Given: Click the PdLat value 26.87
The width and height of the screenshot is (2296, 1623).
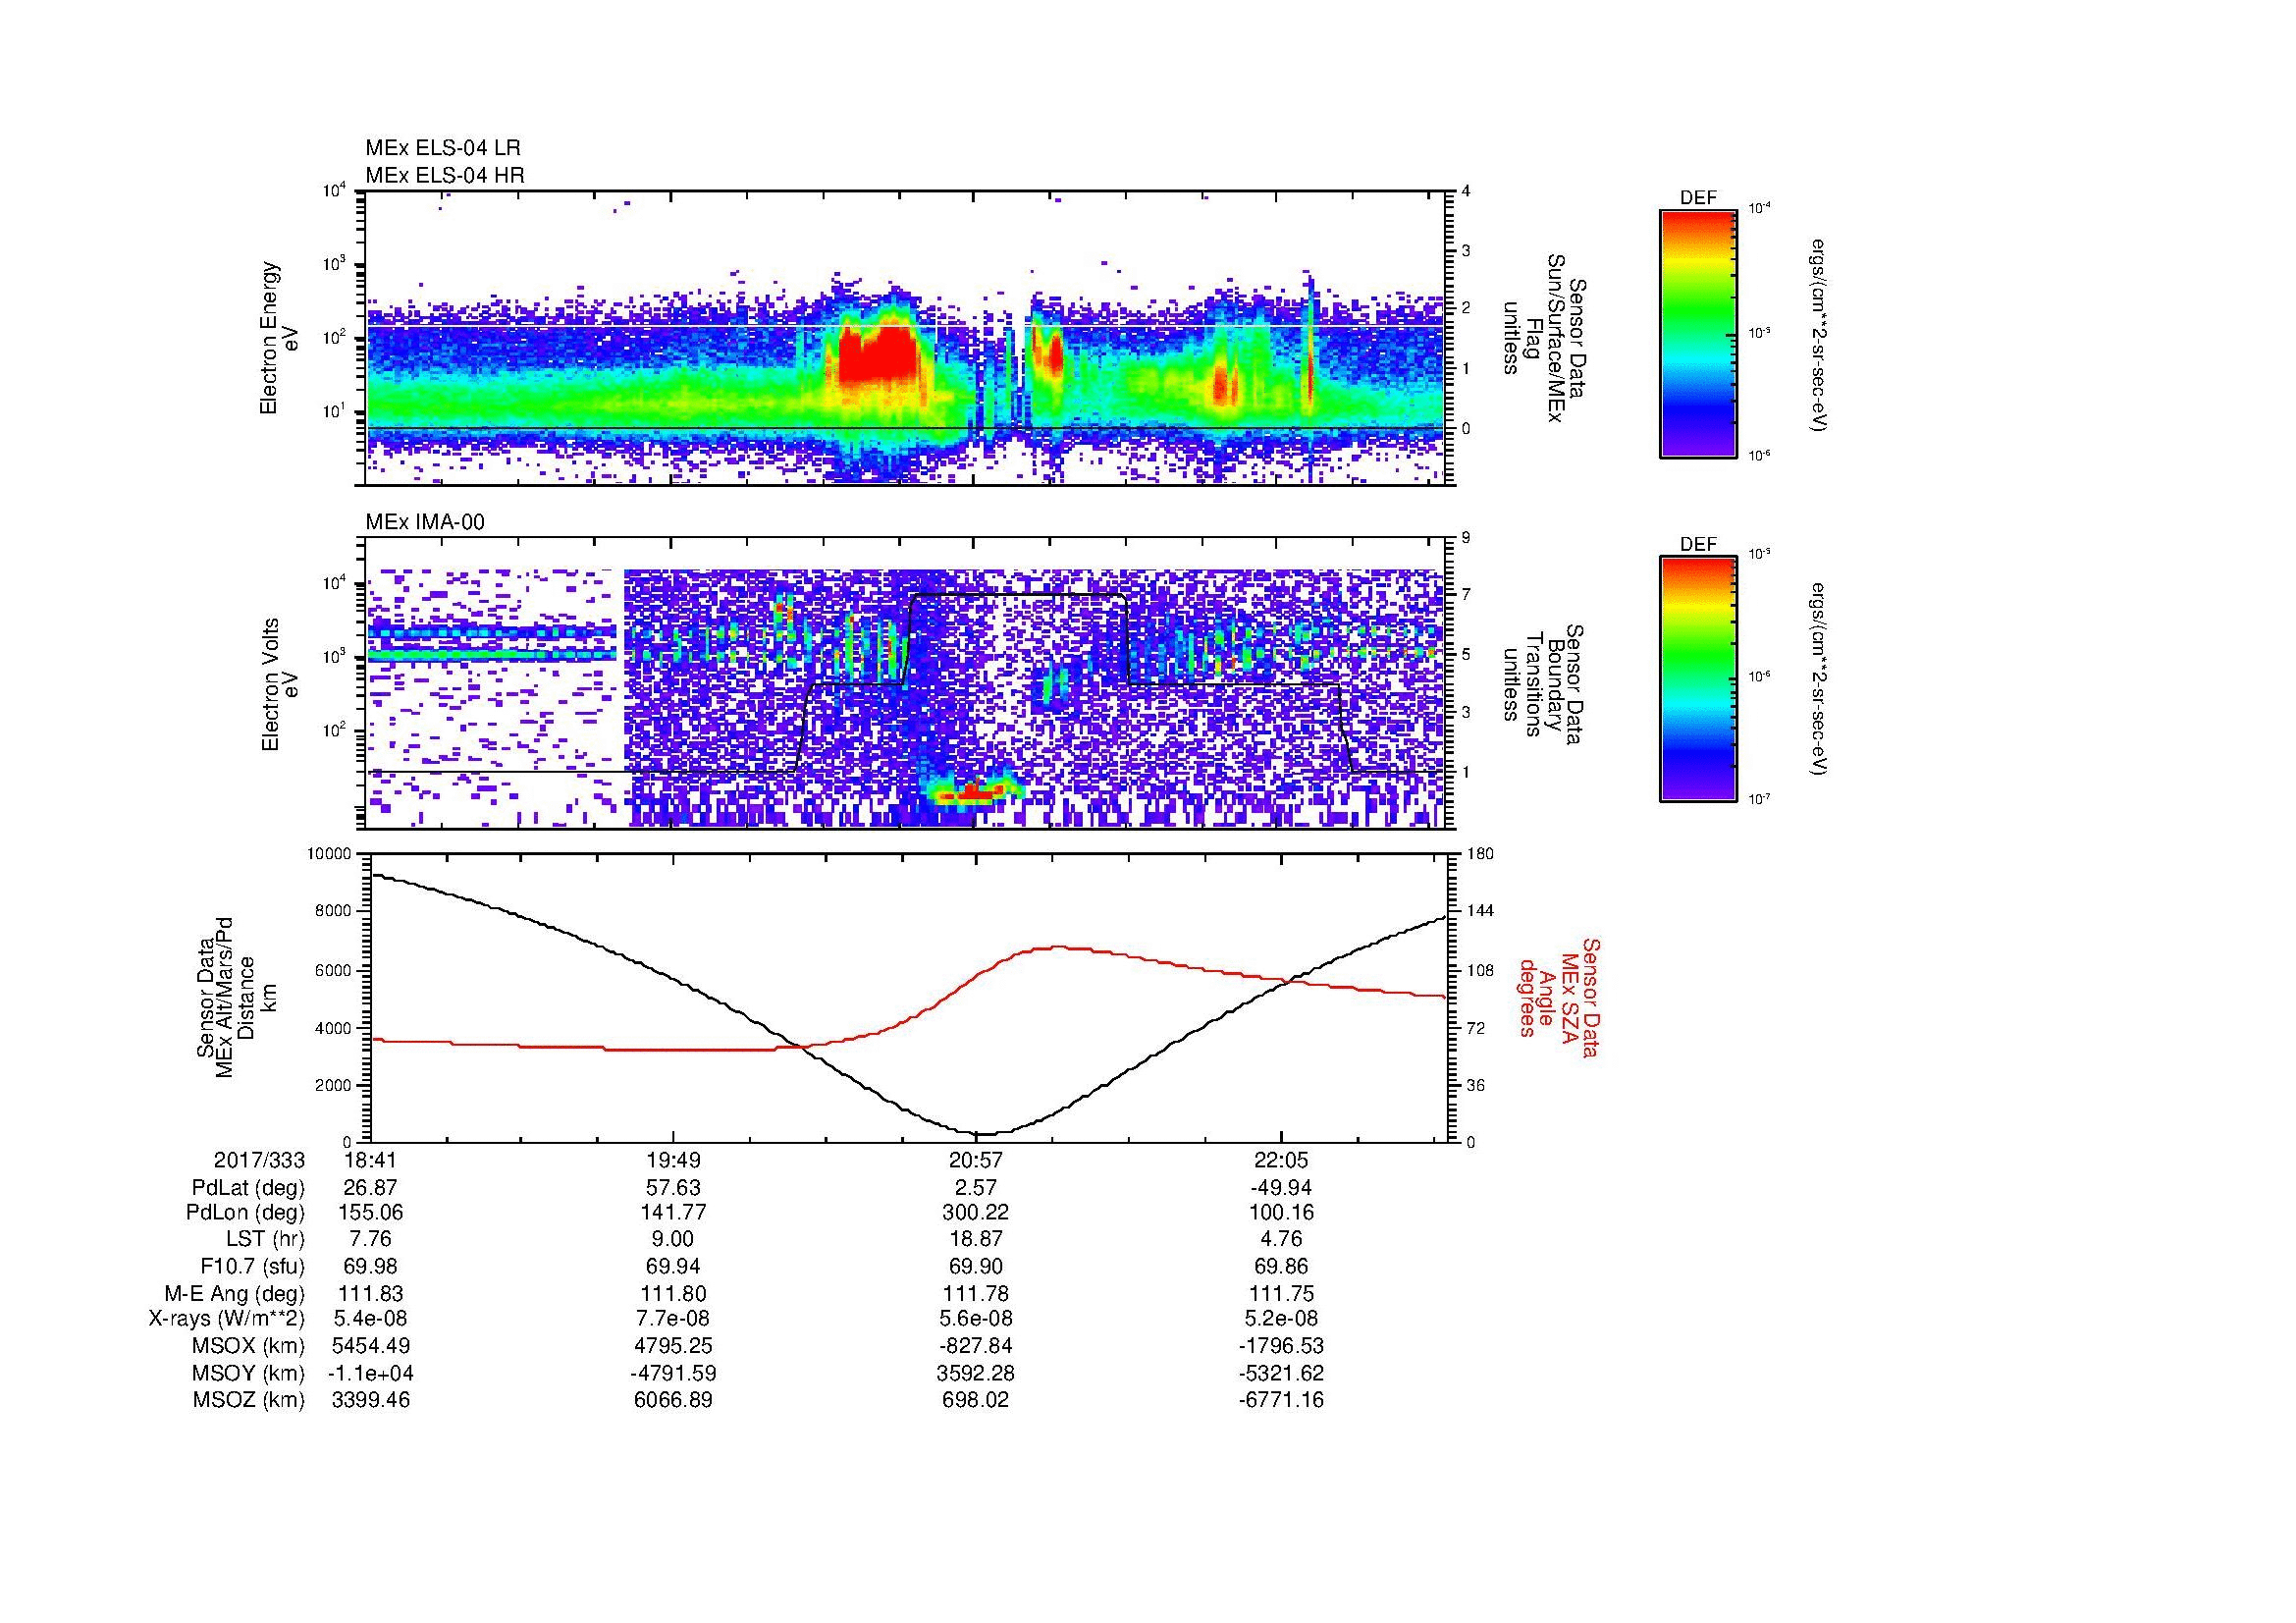Looking at the screenshot, I should [x=371, y=1188].
